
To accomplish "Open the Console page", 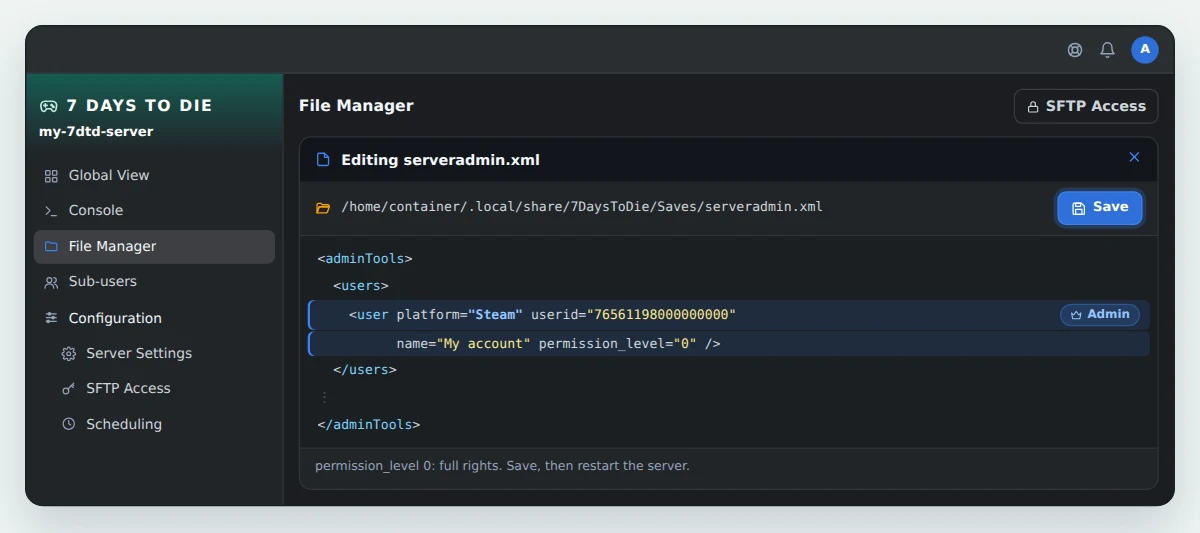I will click(154, 210).
